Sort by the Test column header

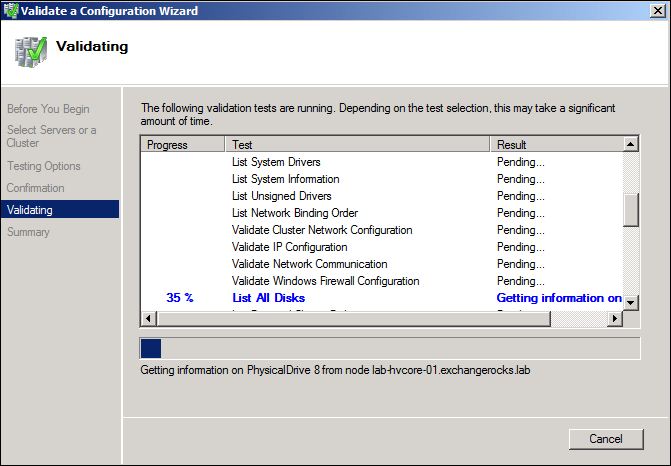tap(357, 145)
